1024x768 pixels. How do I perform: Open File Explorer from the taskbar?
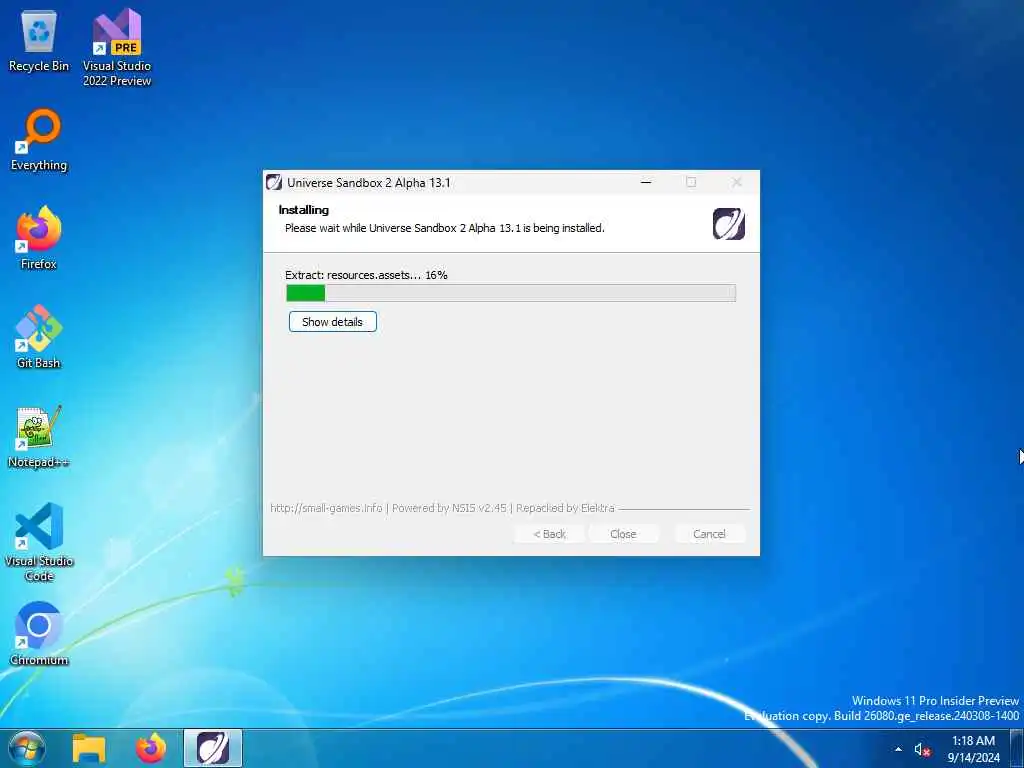89,748
